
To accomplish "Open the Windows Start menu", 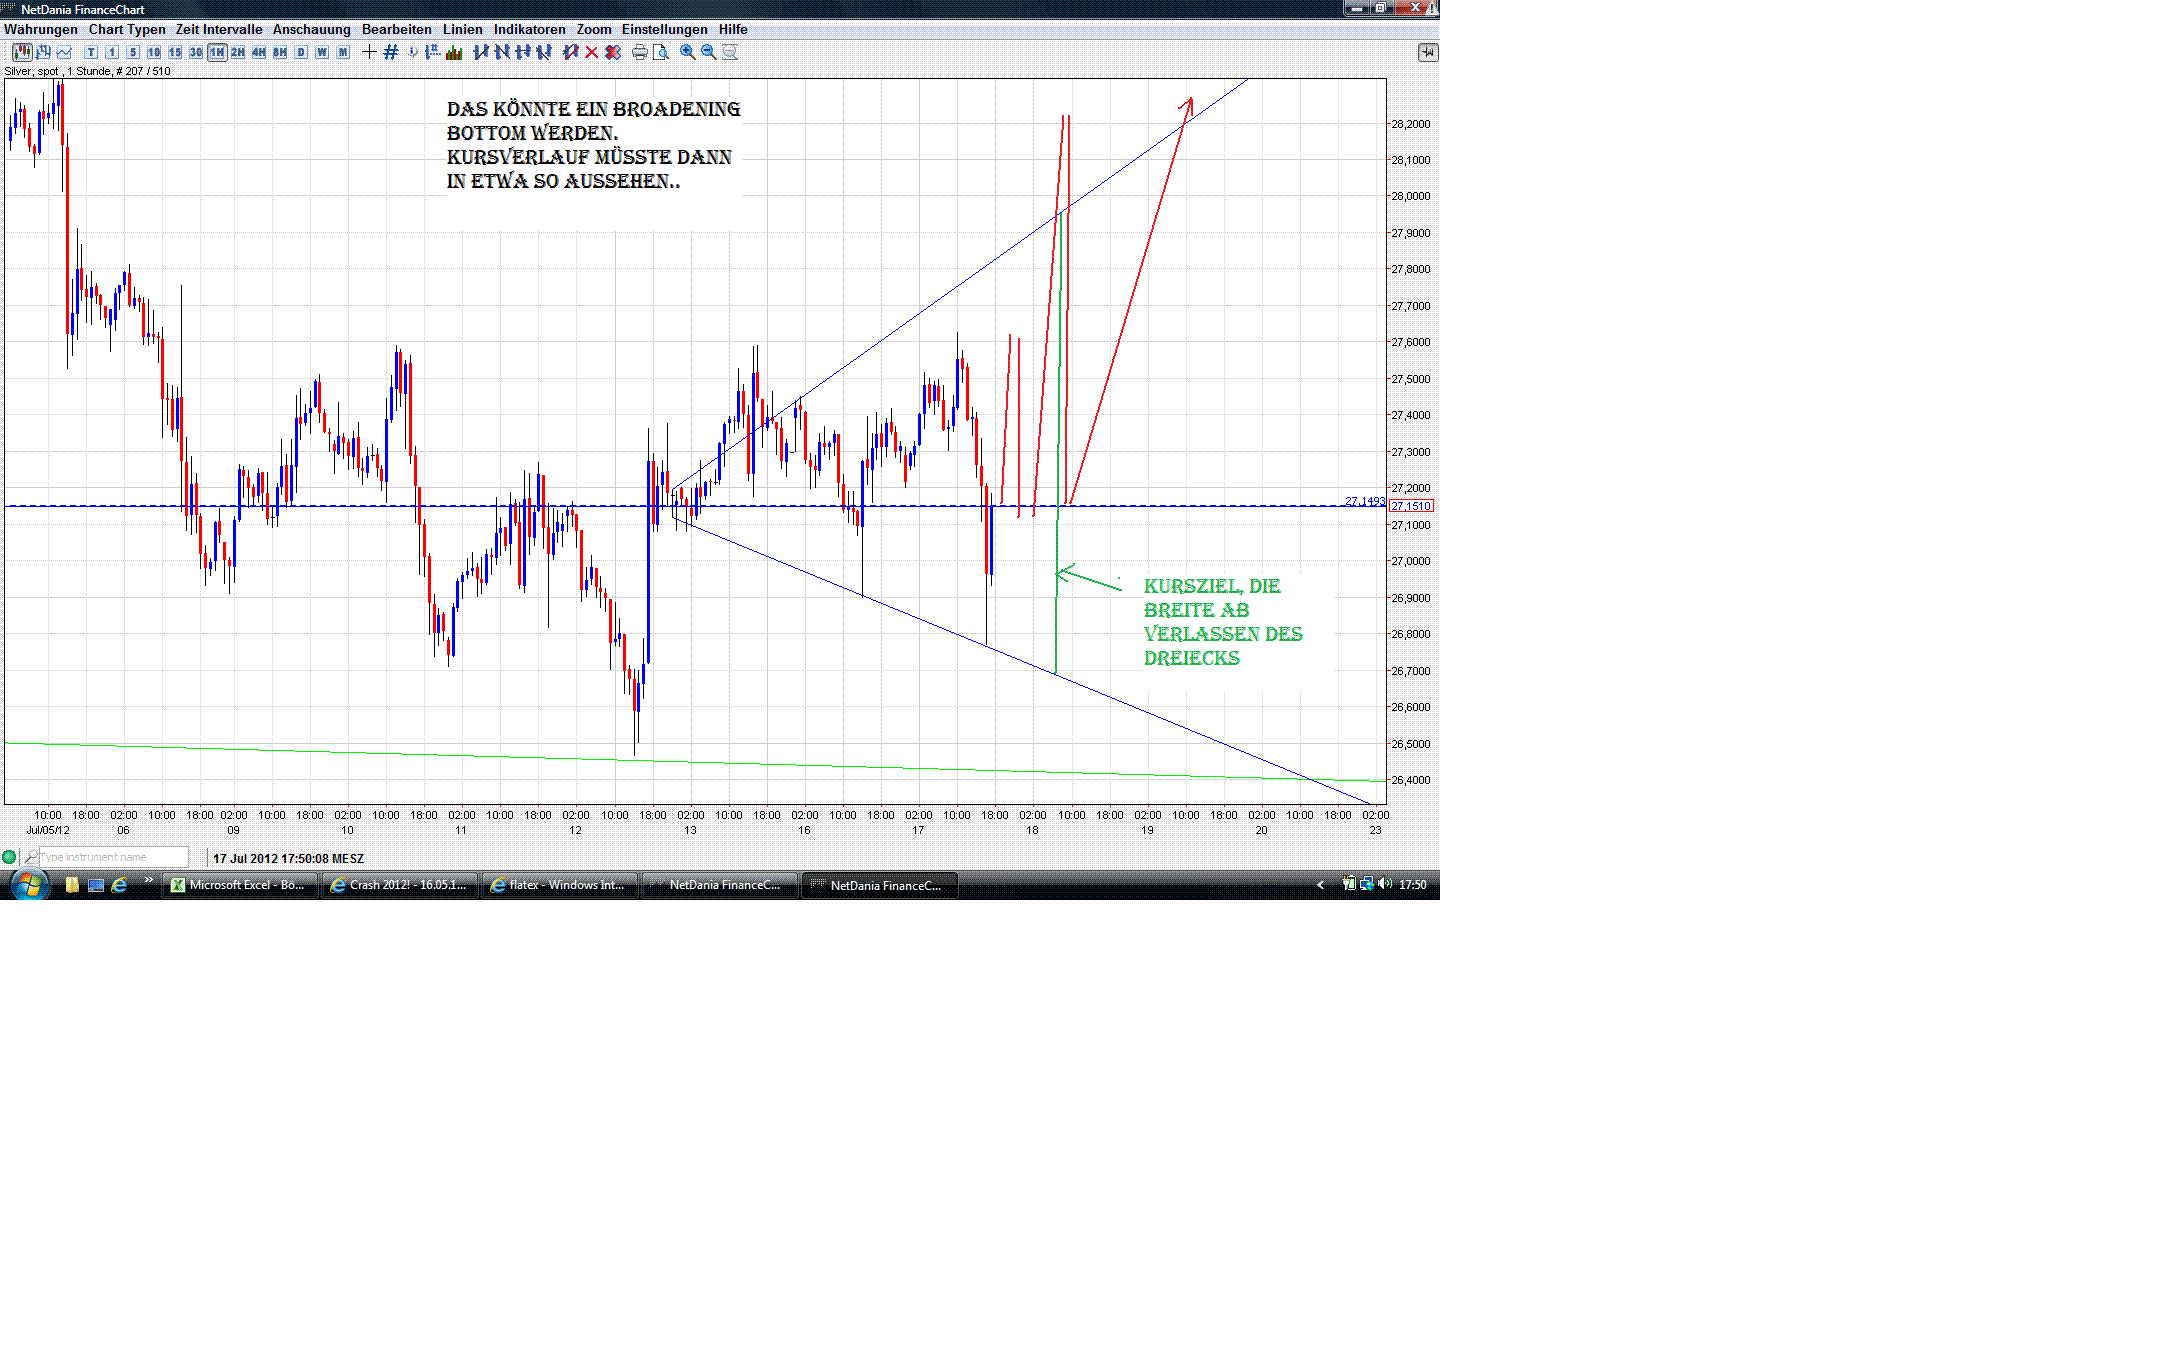I will pyautogui.click(x=27, y=884).
